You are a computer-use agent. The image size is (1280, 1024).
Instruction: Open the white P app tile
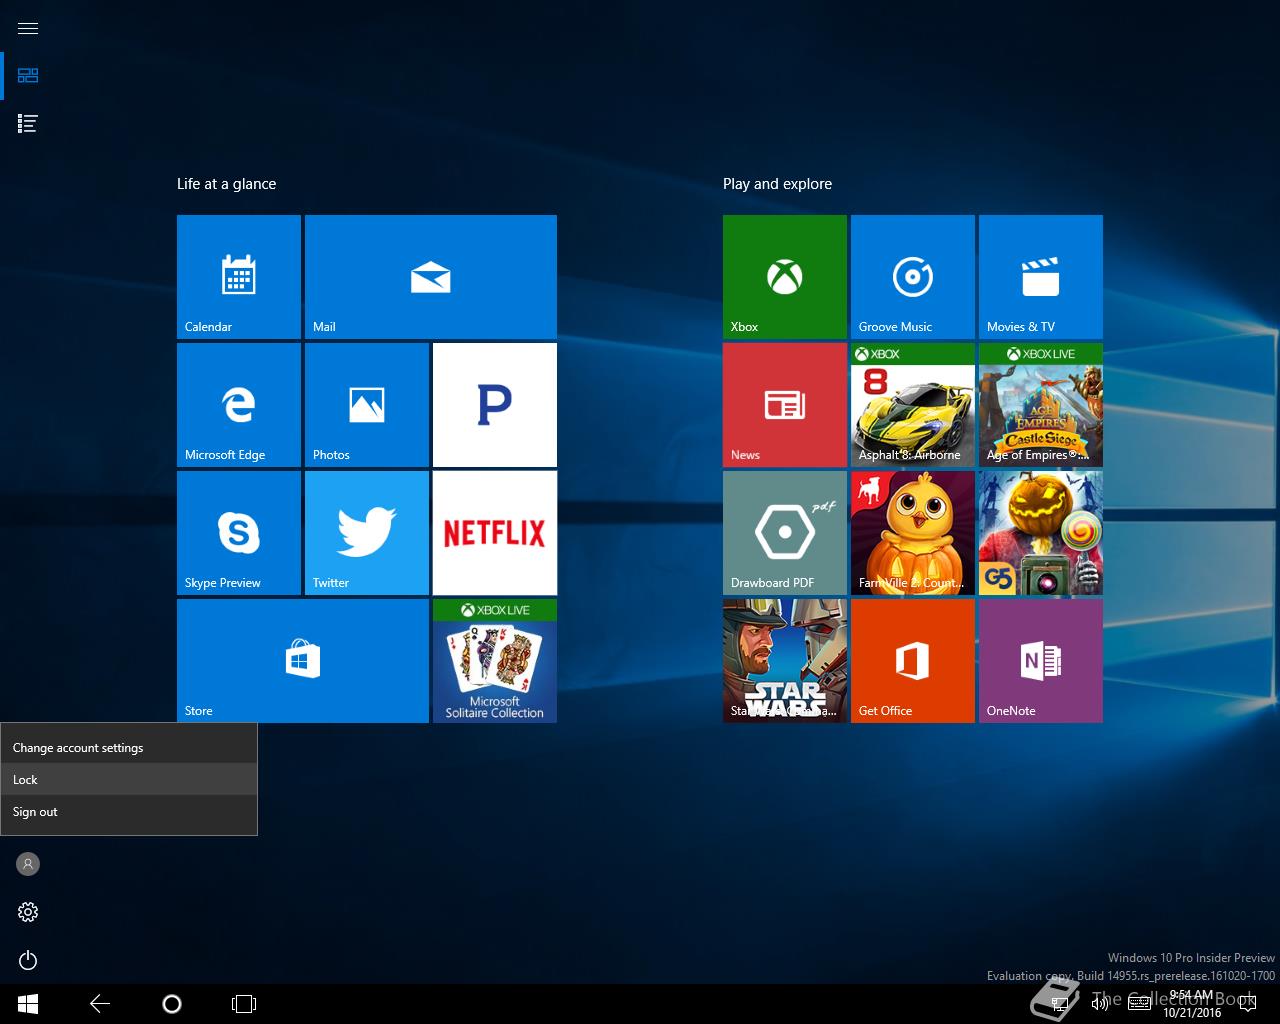point(495,405)
